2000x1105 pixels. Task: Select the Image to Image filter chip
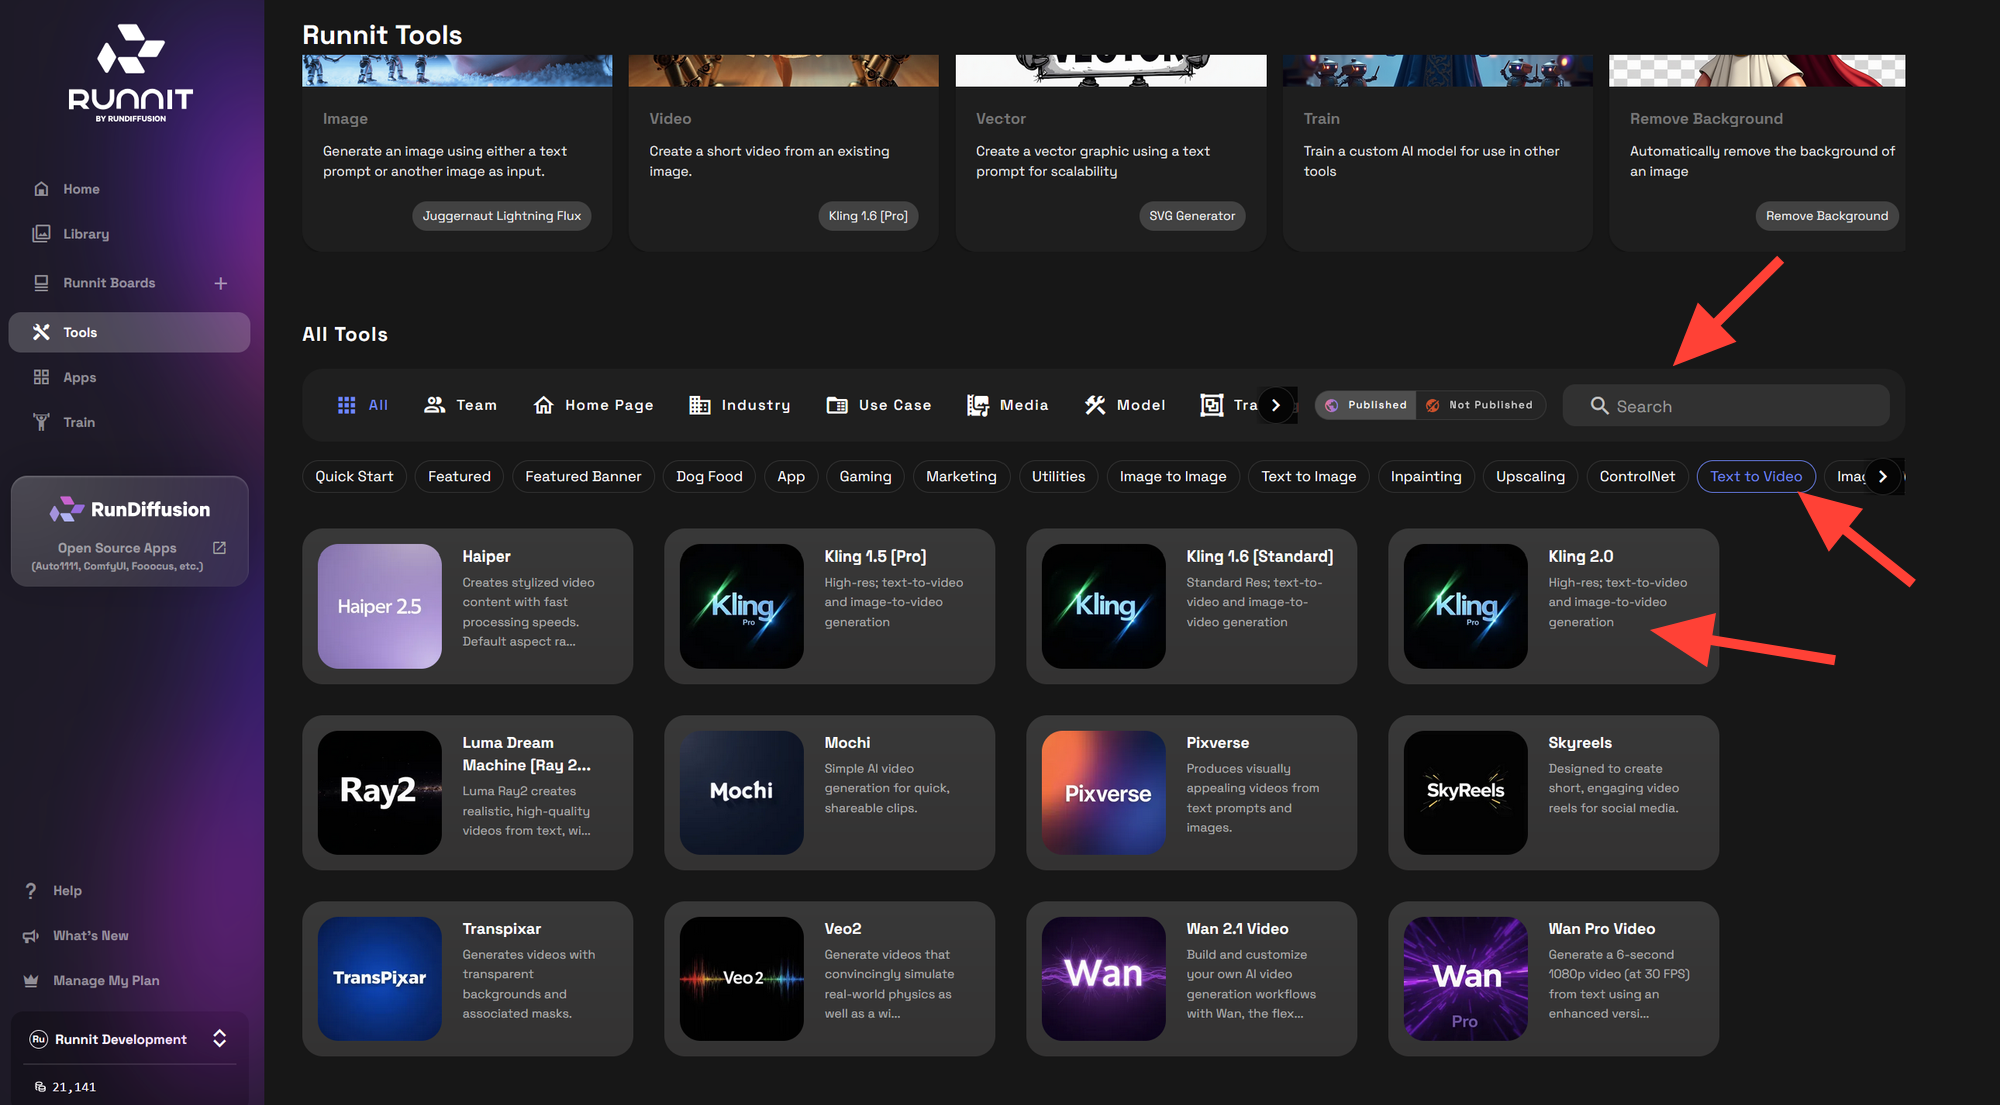point(1173,476)
